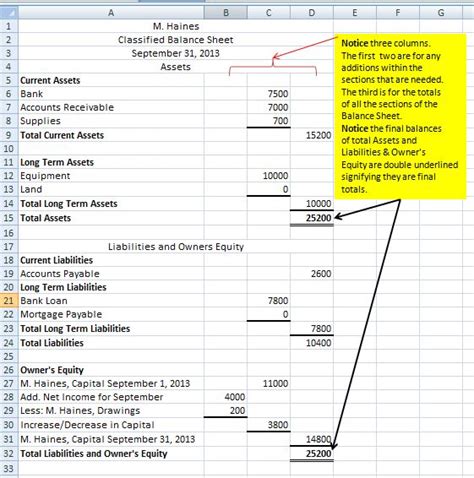
Task: Select the 'Land' label cell
Action: [x=111, y=189]
